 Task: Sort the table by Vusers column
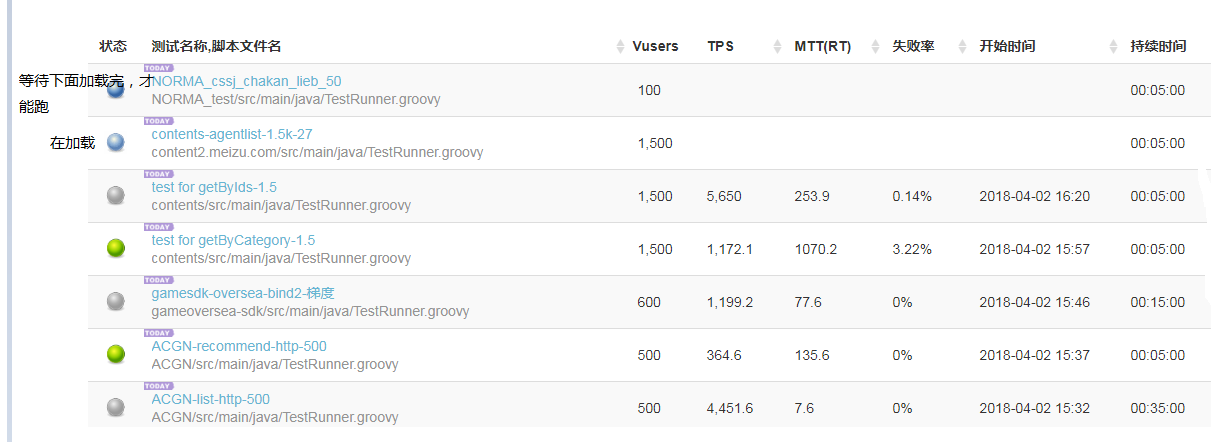coord(654,46)
